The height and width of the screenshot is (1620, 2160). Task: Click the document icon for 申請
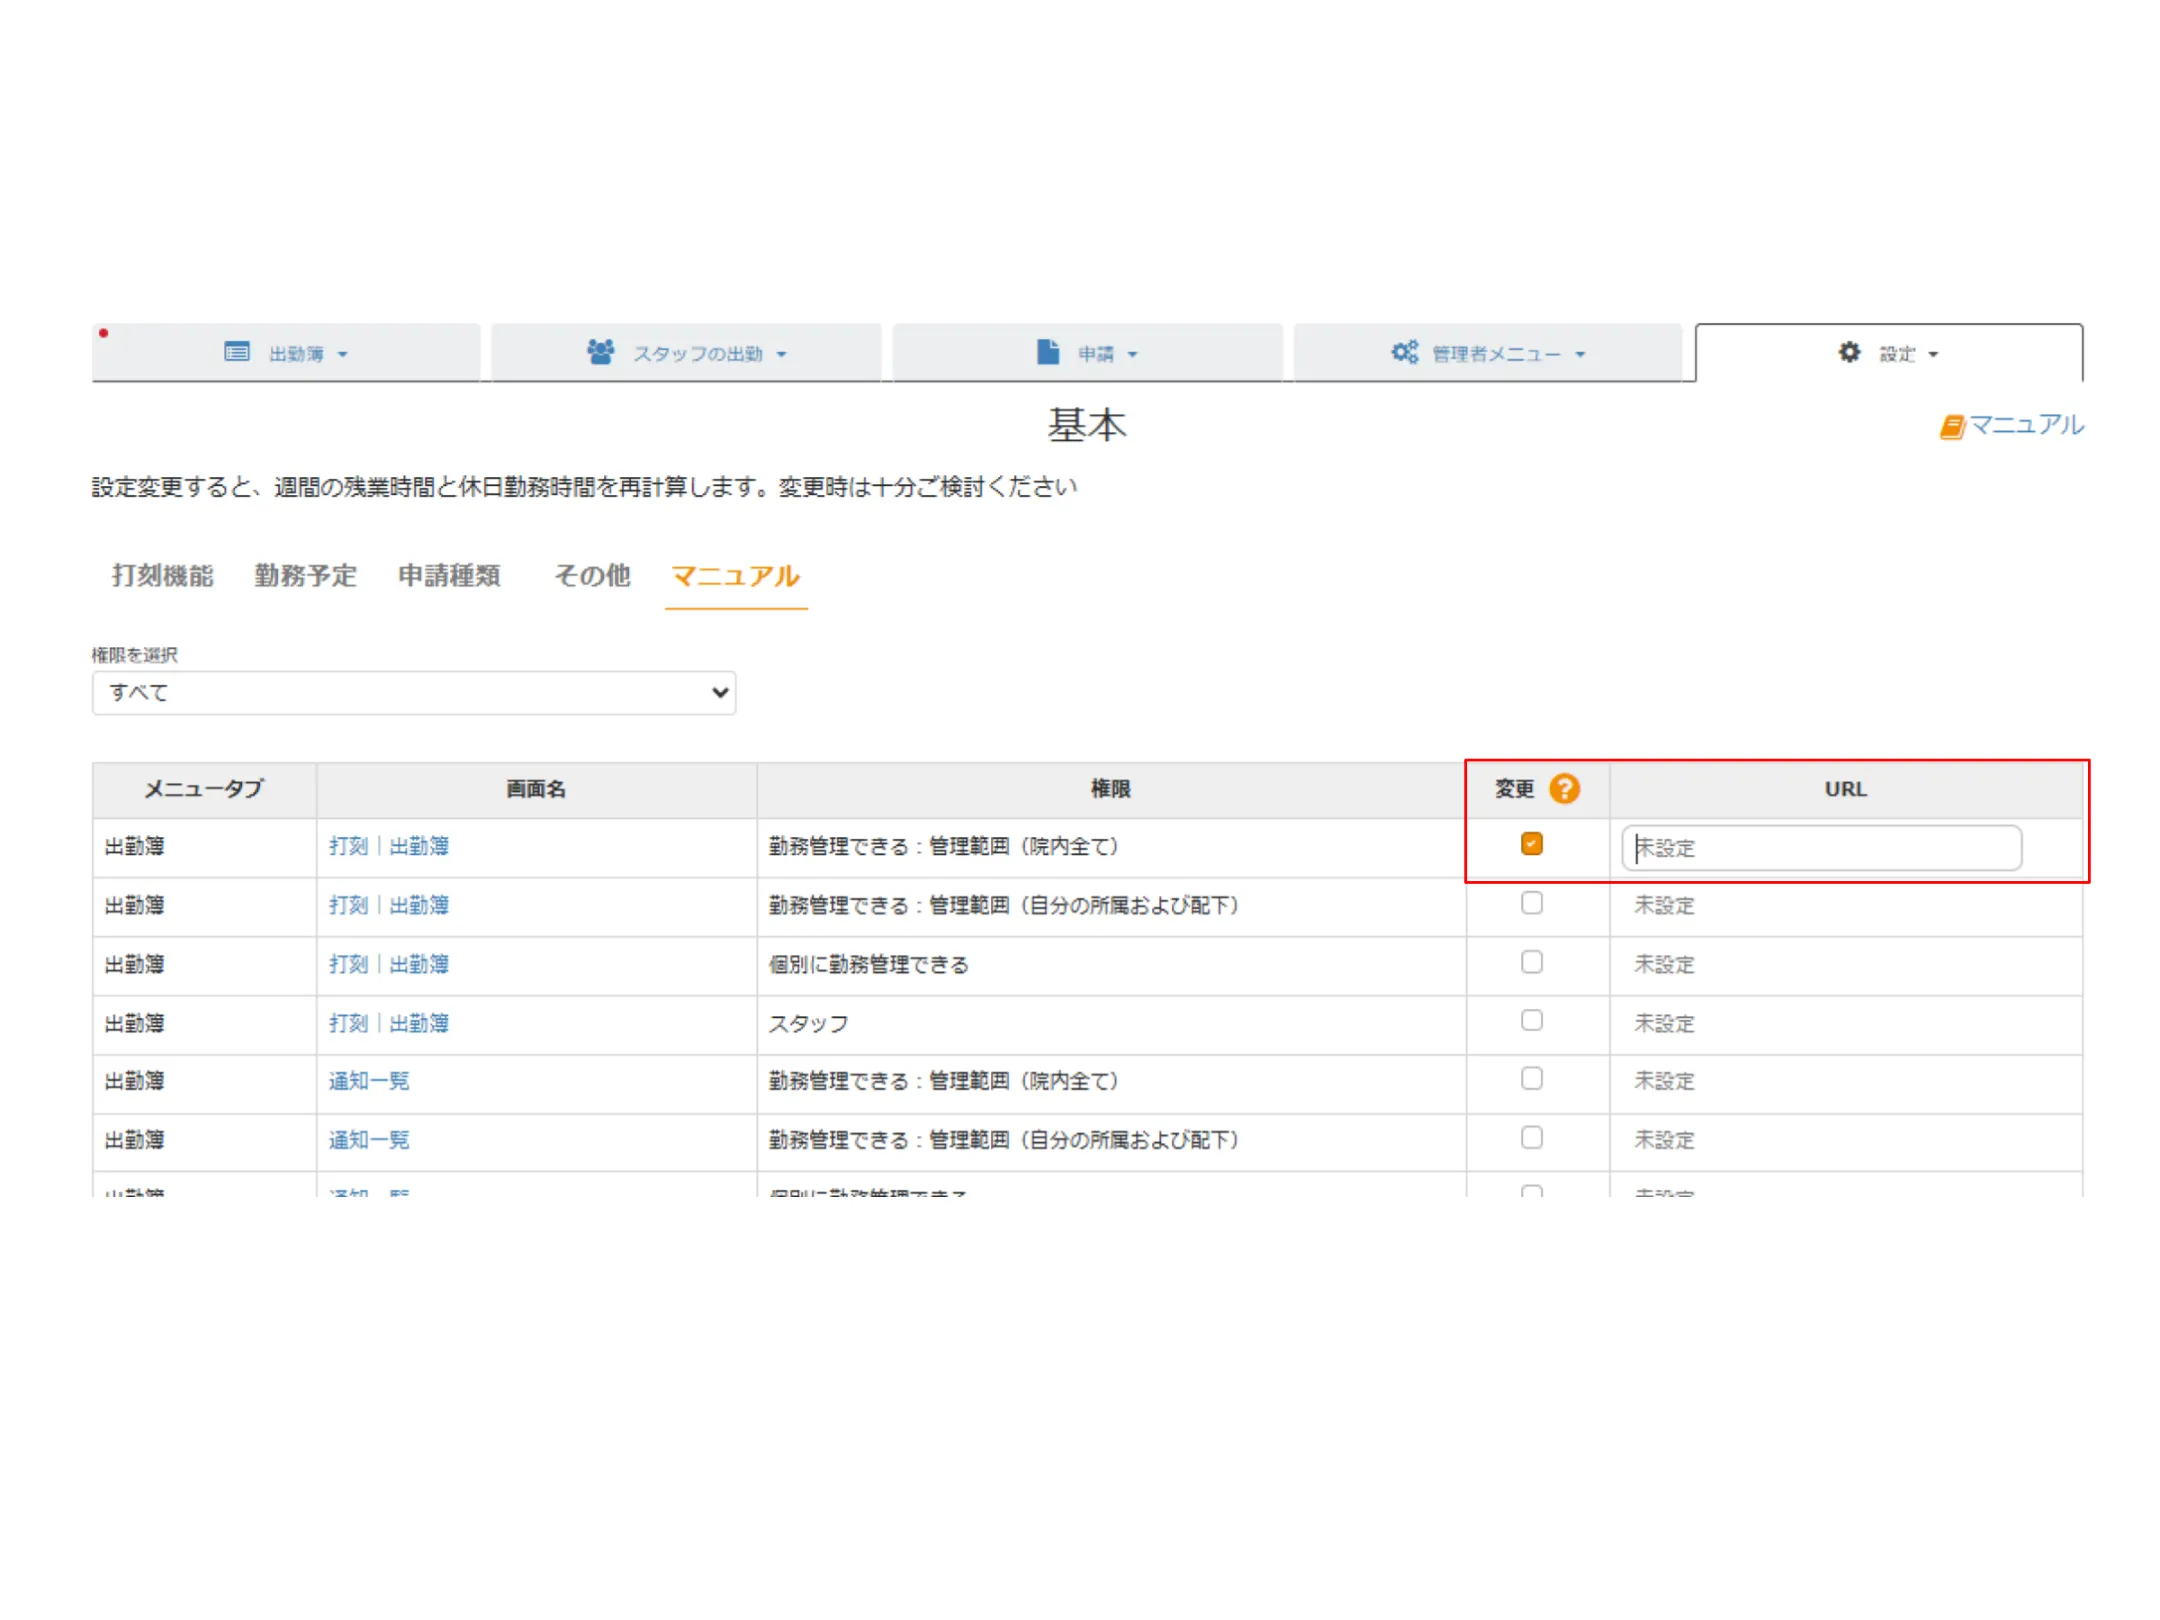[x=1047, y=352]
